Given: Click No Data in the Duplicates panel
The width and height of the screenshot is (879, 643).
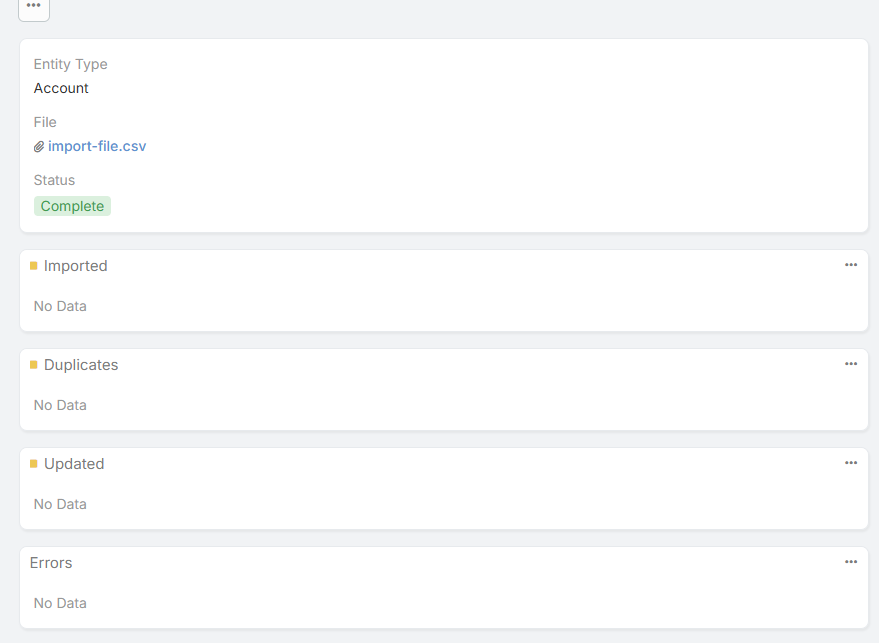Looking at the screenshot, I should 60,405.
